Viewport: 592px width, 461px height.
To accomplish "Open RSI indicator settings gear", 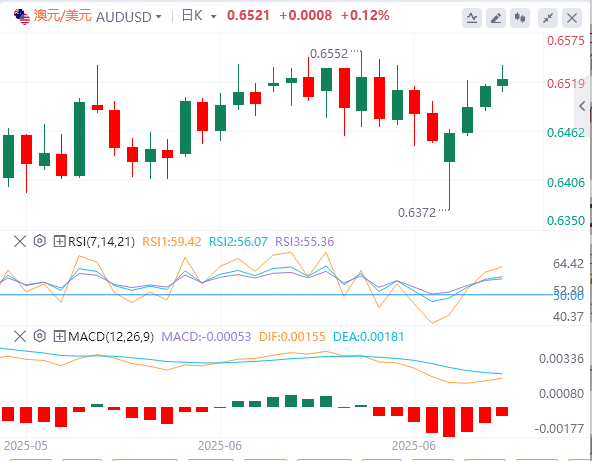I will point(40,241).
